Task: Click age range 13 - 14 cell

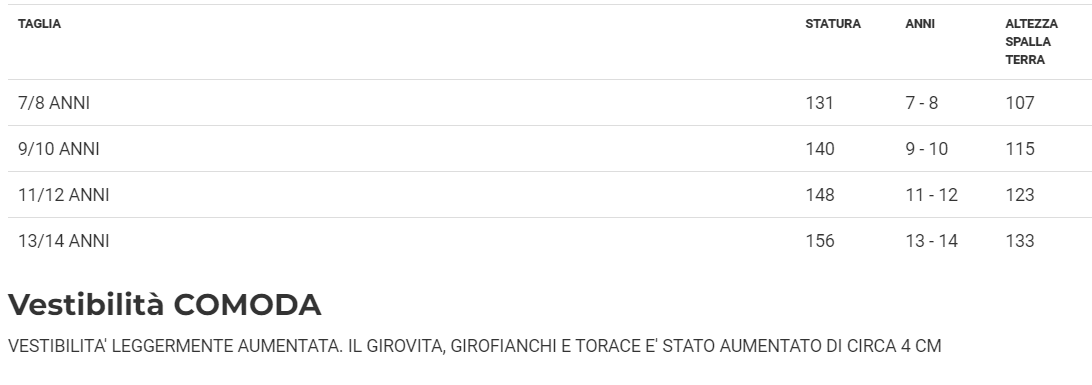Action: click(931, 241)
